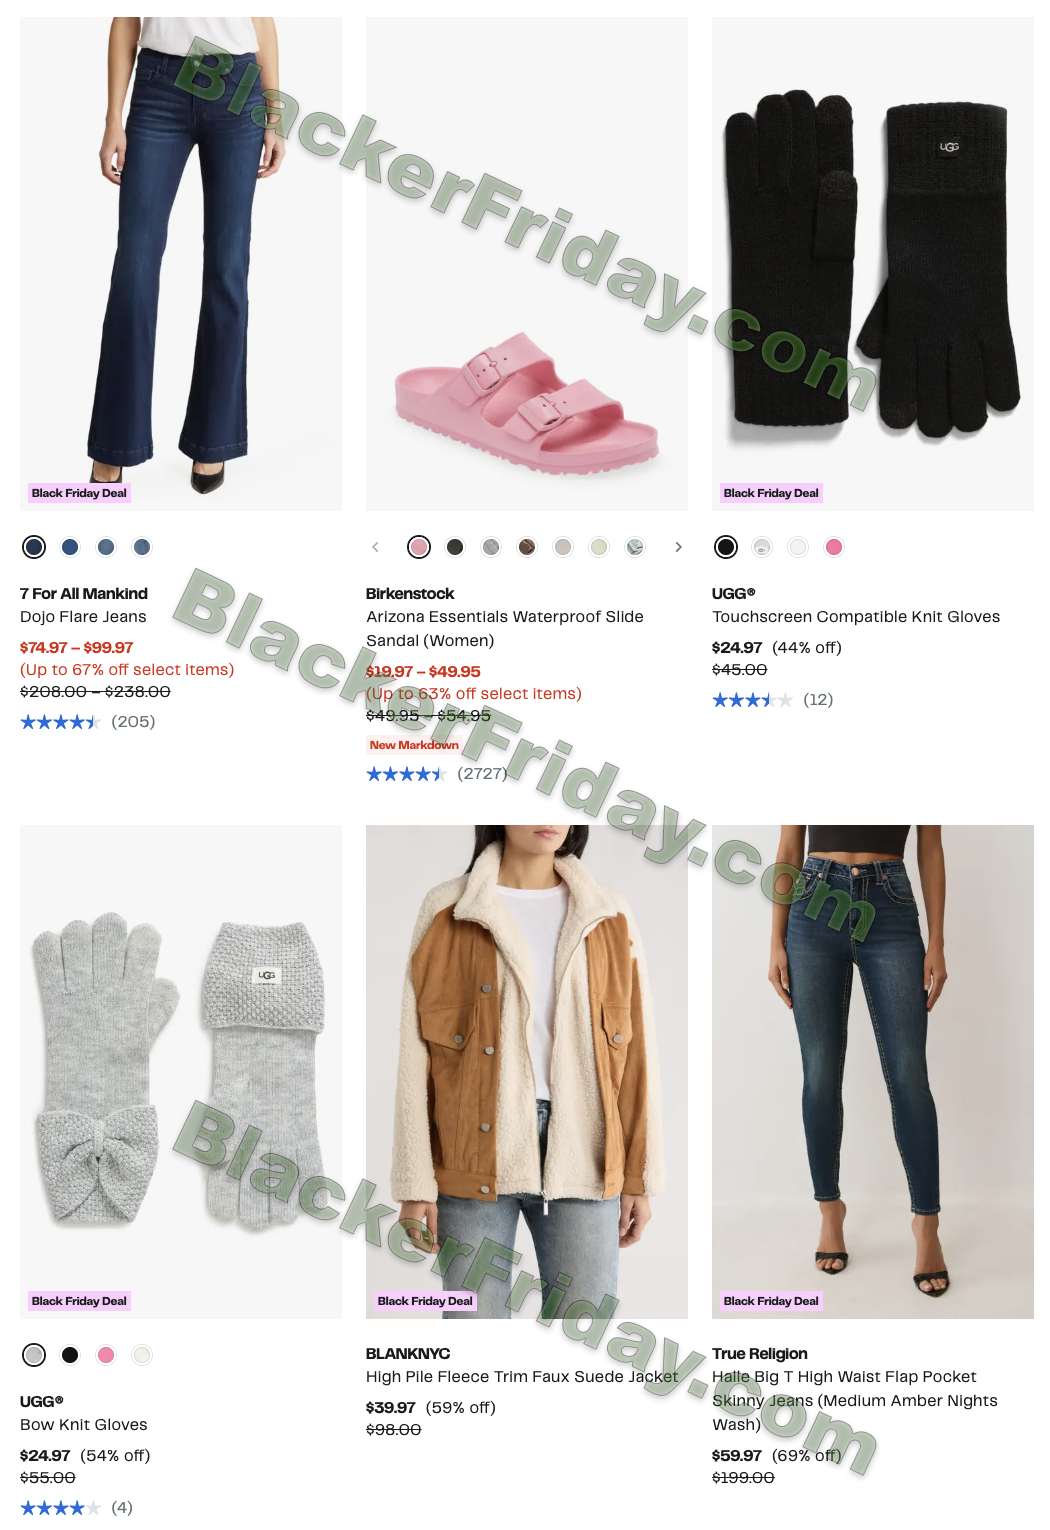Select brown Birkenstock sandal color
1050x1530 pixels.
pyautogui.click(x=527, y=547)
